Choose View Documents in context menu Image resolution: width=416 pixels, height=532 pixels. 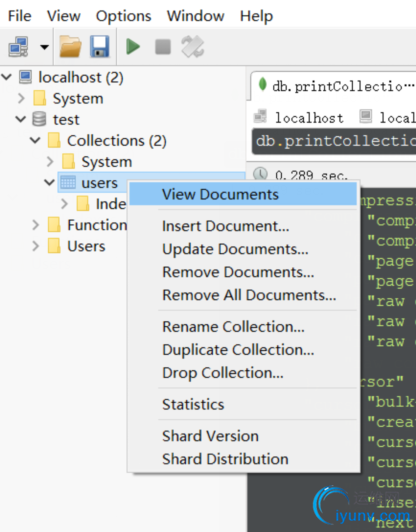(x=243, y=194)
